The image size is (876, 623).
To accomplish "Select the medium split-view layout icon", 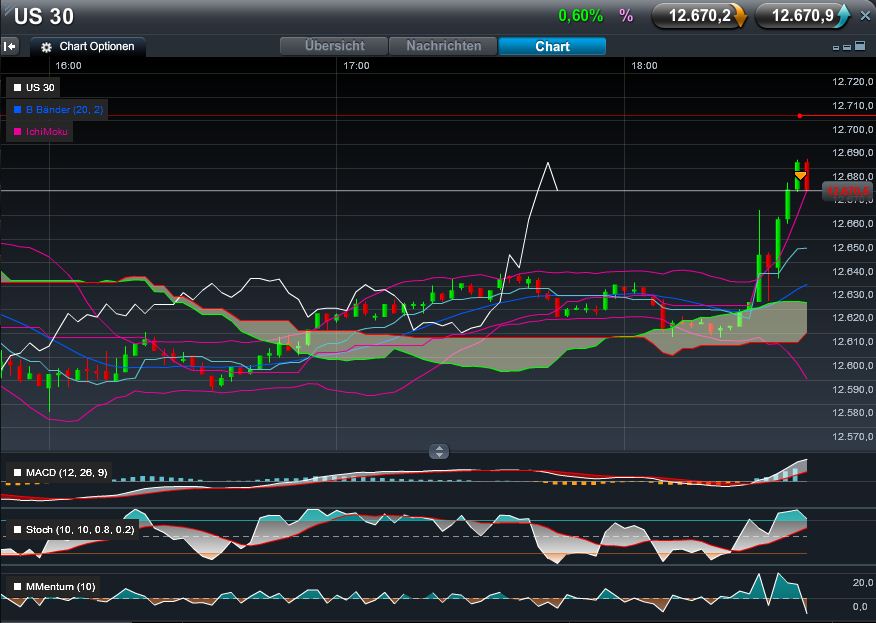I will [847, 46].
